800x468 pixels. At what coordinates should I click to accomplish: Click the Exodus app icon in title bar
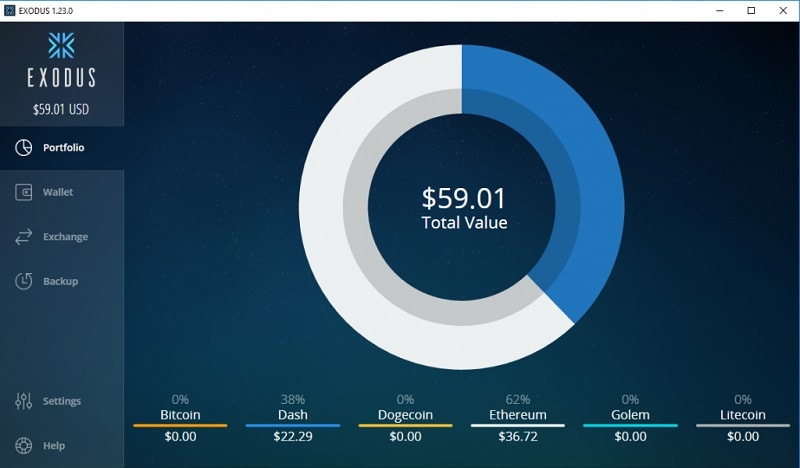pos(10,10)
